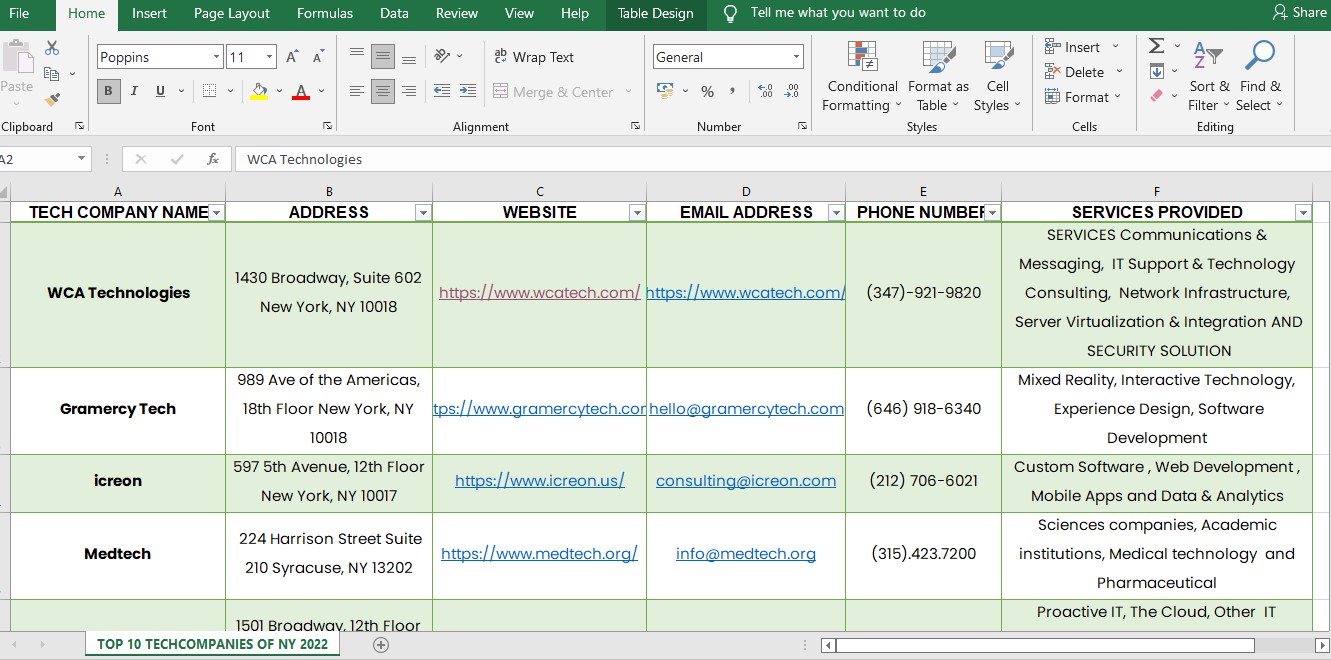The image size is (1331, 660).
Task: Open the Clear eraser icon
Action: [x=1157, y=96]
